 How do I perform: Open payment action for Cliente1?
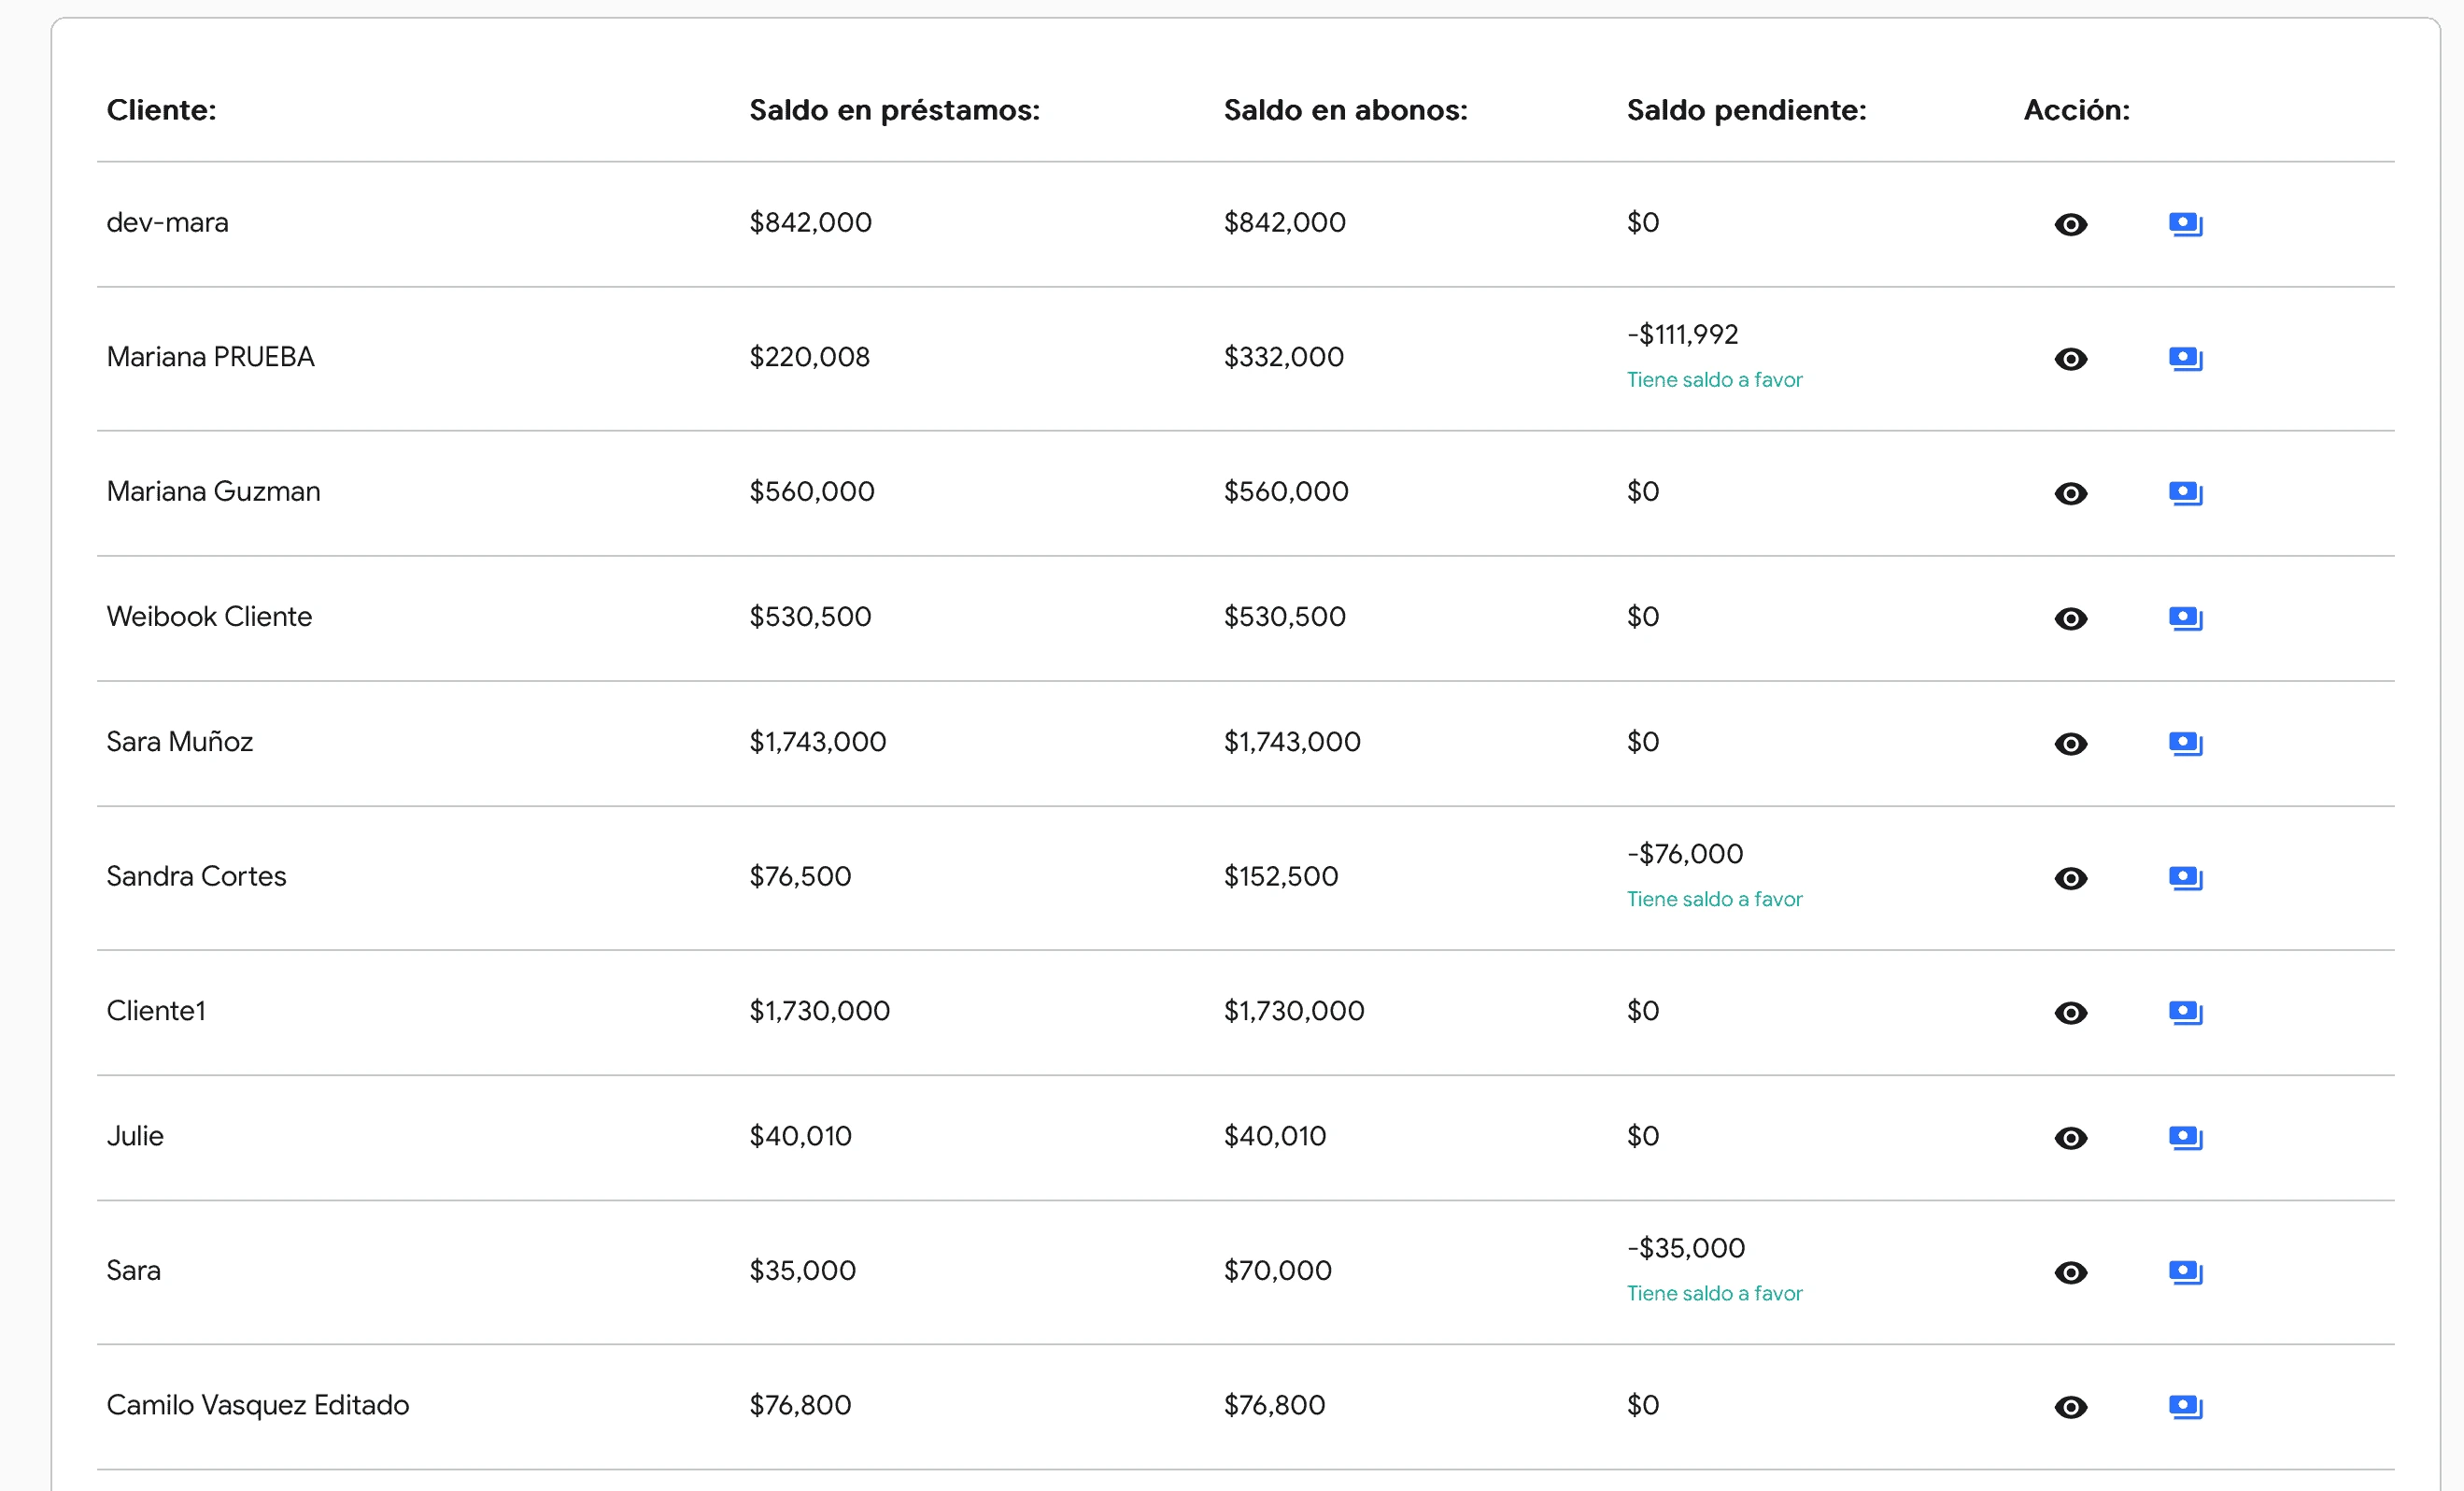[2185, 1012]
